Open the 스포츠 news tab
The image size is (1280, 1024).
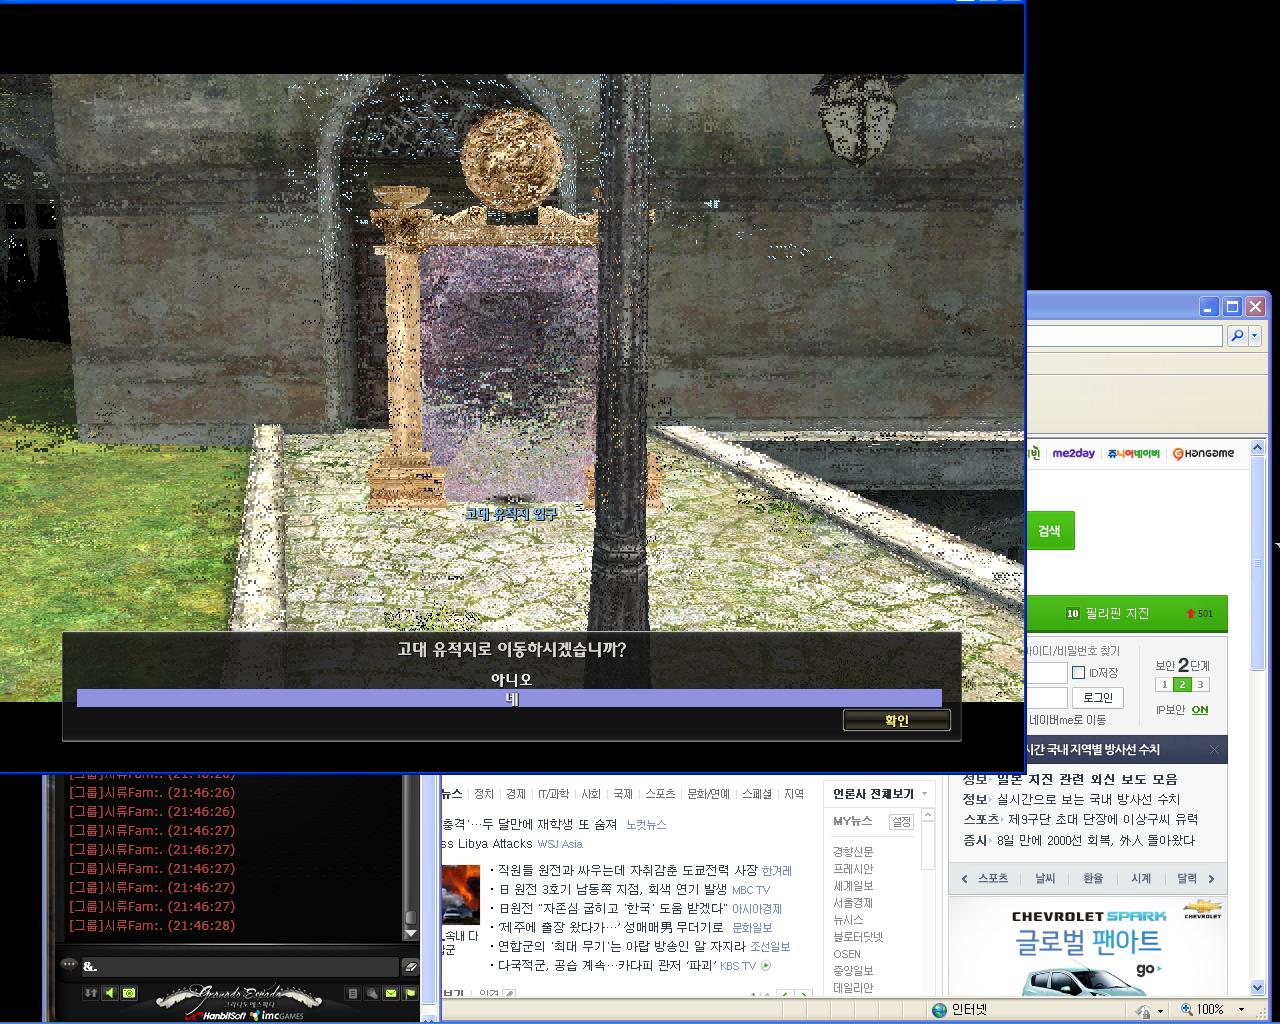point(660,794)
